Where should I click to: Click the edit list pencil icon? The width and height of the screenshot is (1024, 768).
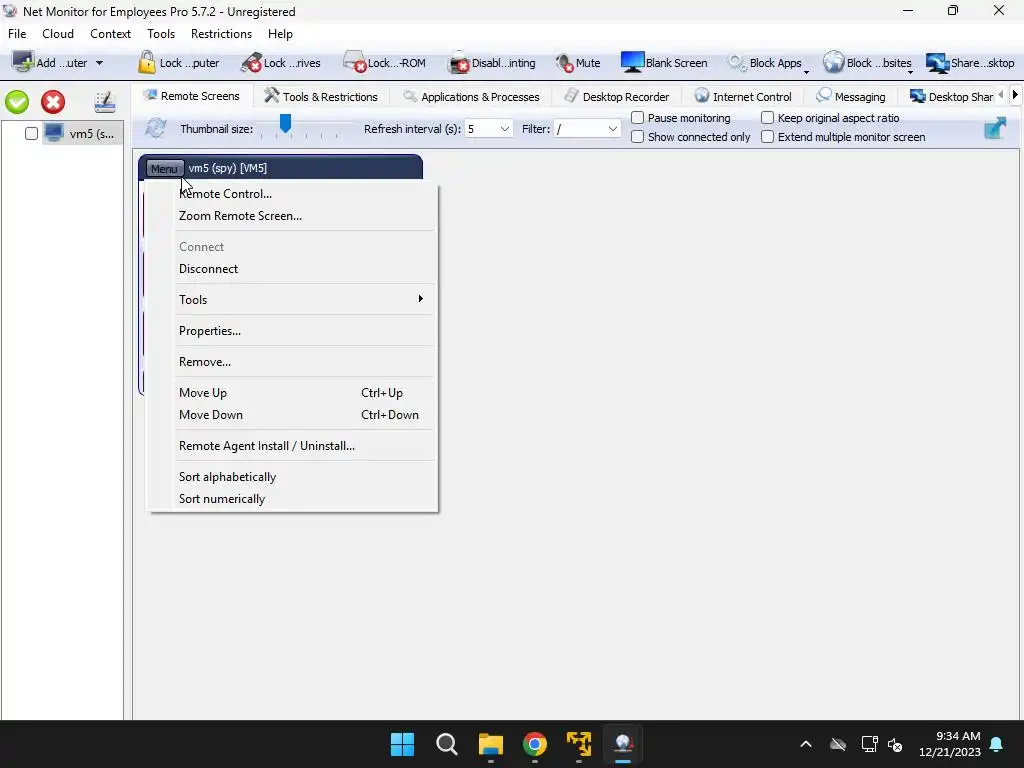(104, 102)
